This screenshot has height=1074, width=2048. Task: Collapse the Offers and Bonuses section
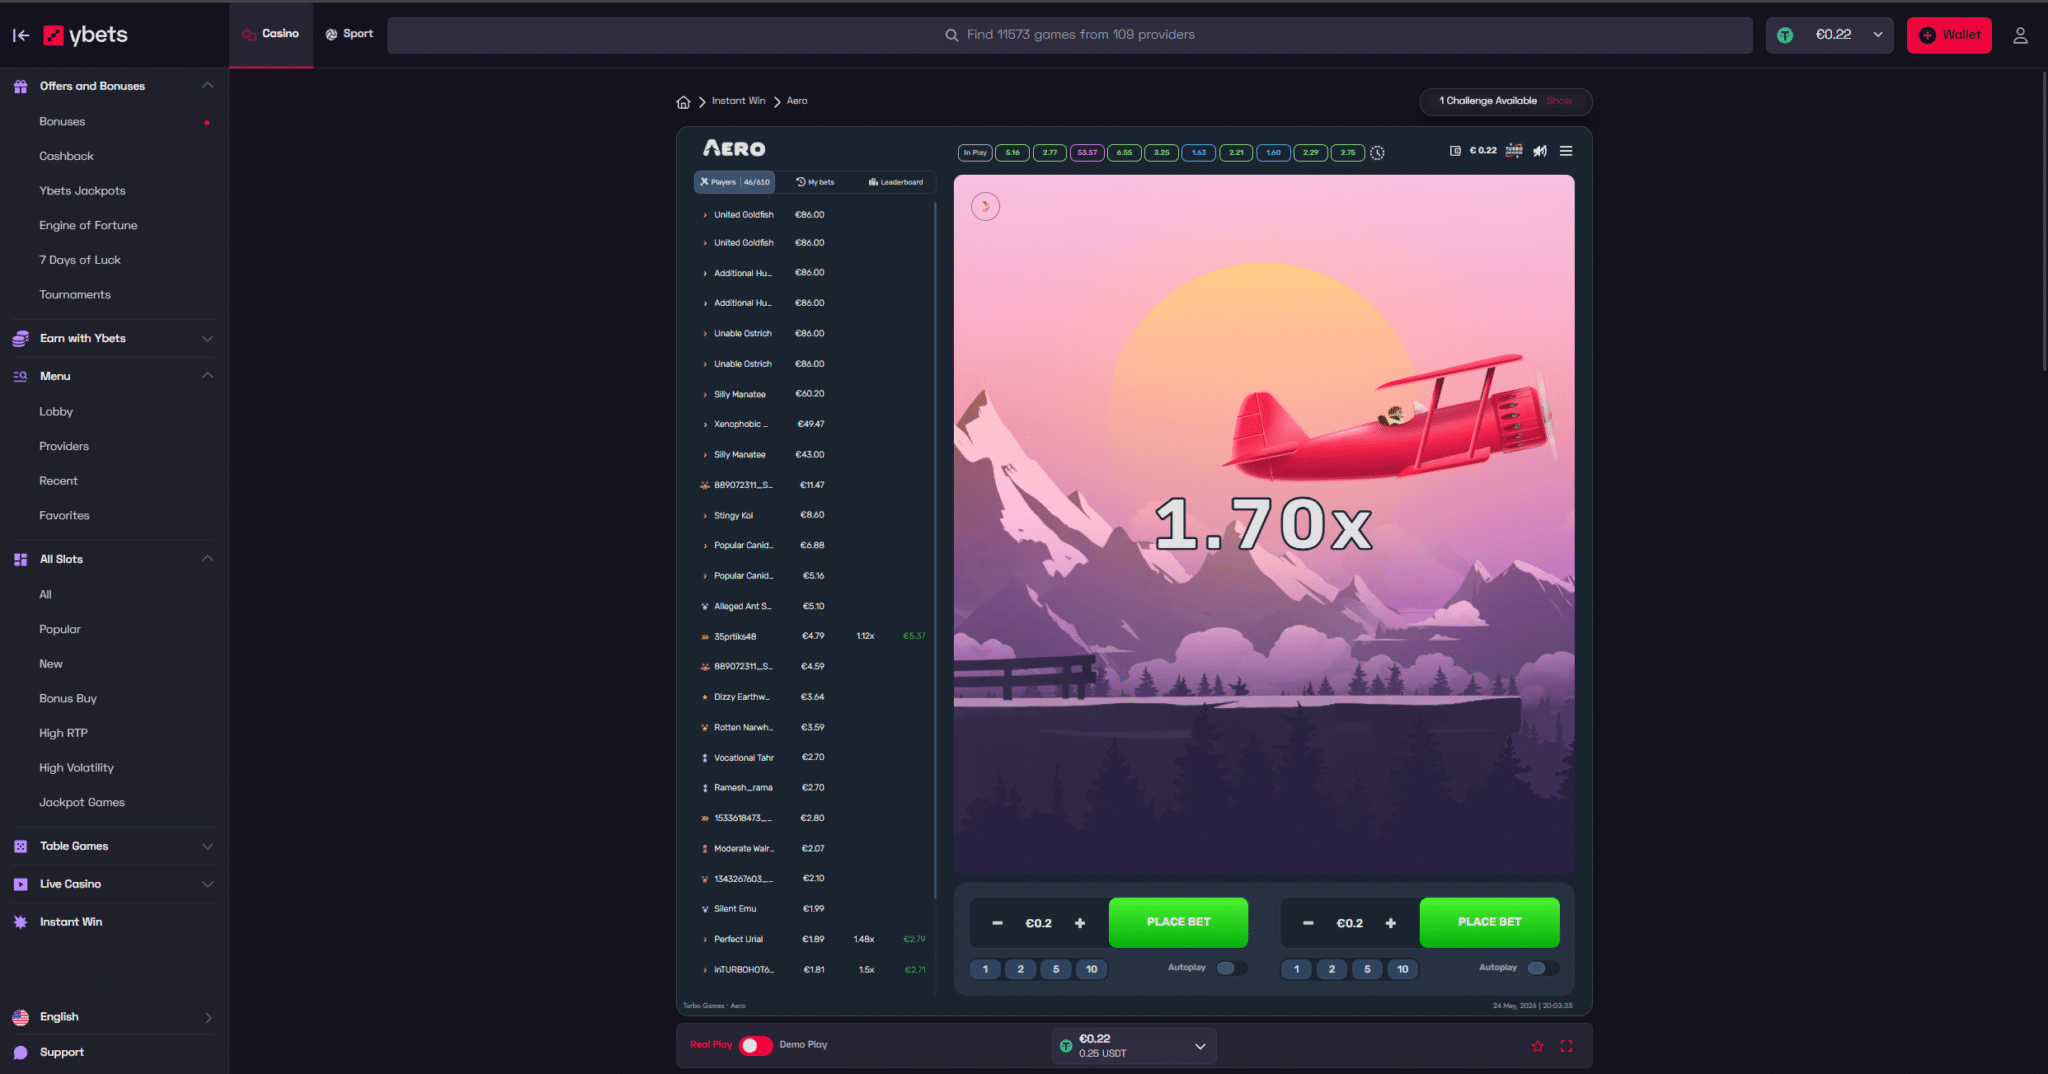point(207,86)
